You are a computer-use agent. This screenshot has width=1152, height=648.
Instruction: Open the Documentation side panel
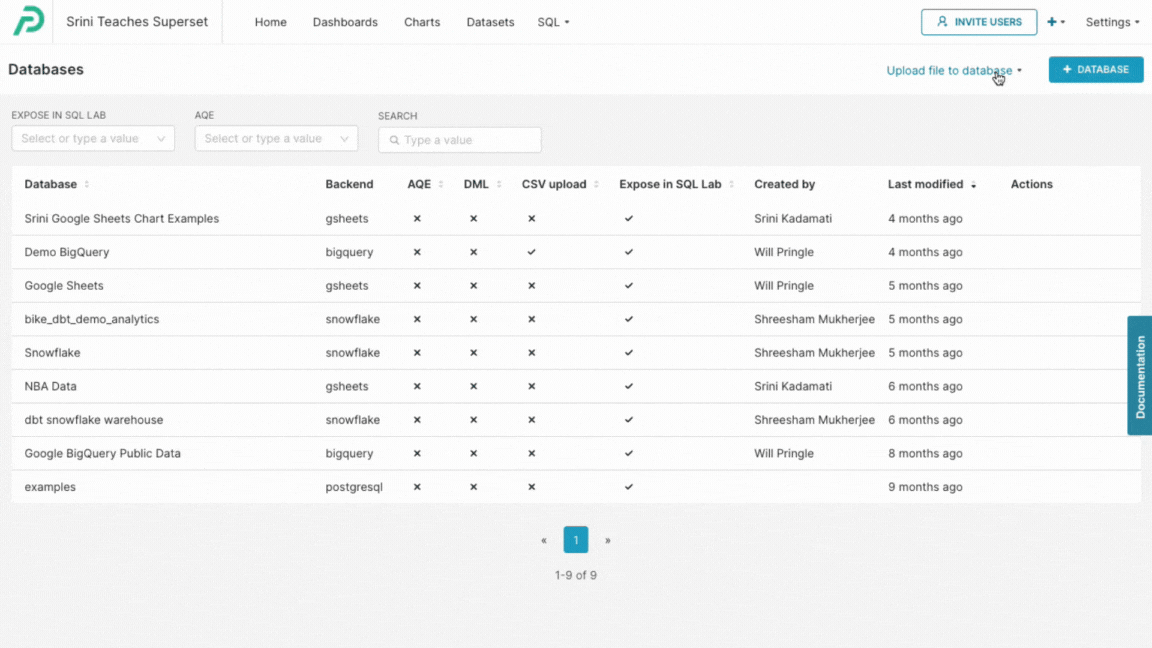(1139, 375)
